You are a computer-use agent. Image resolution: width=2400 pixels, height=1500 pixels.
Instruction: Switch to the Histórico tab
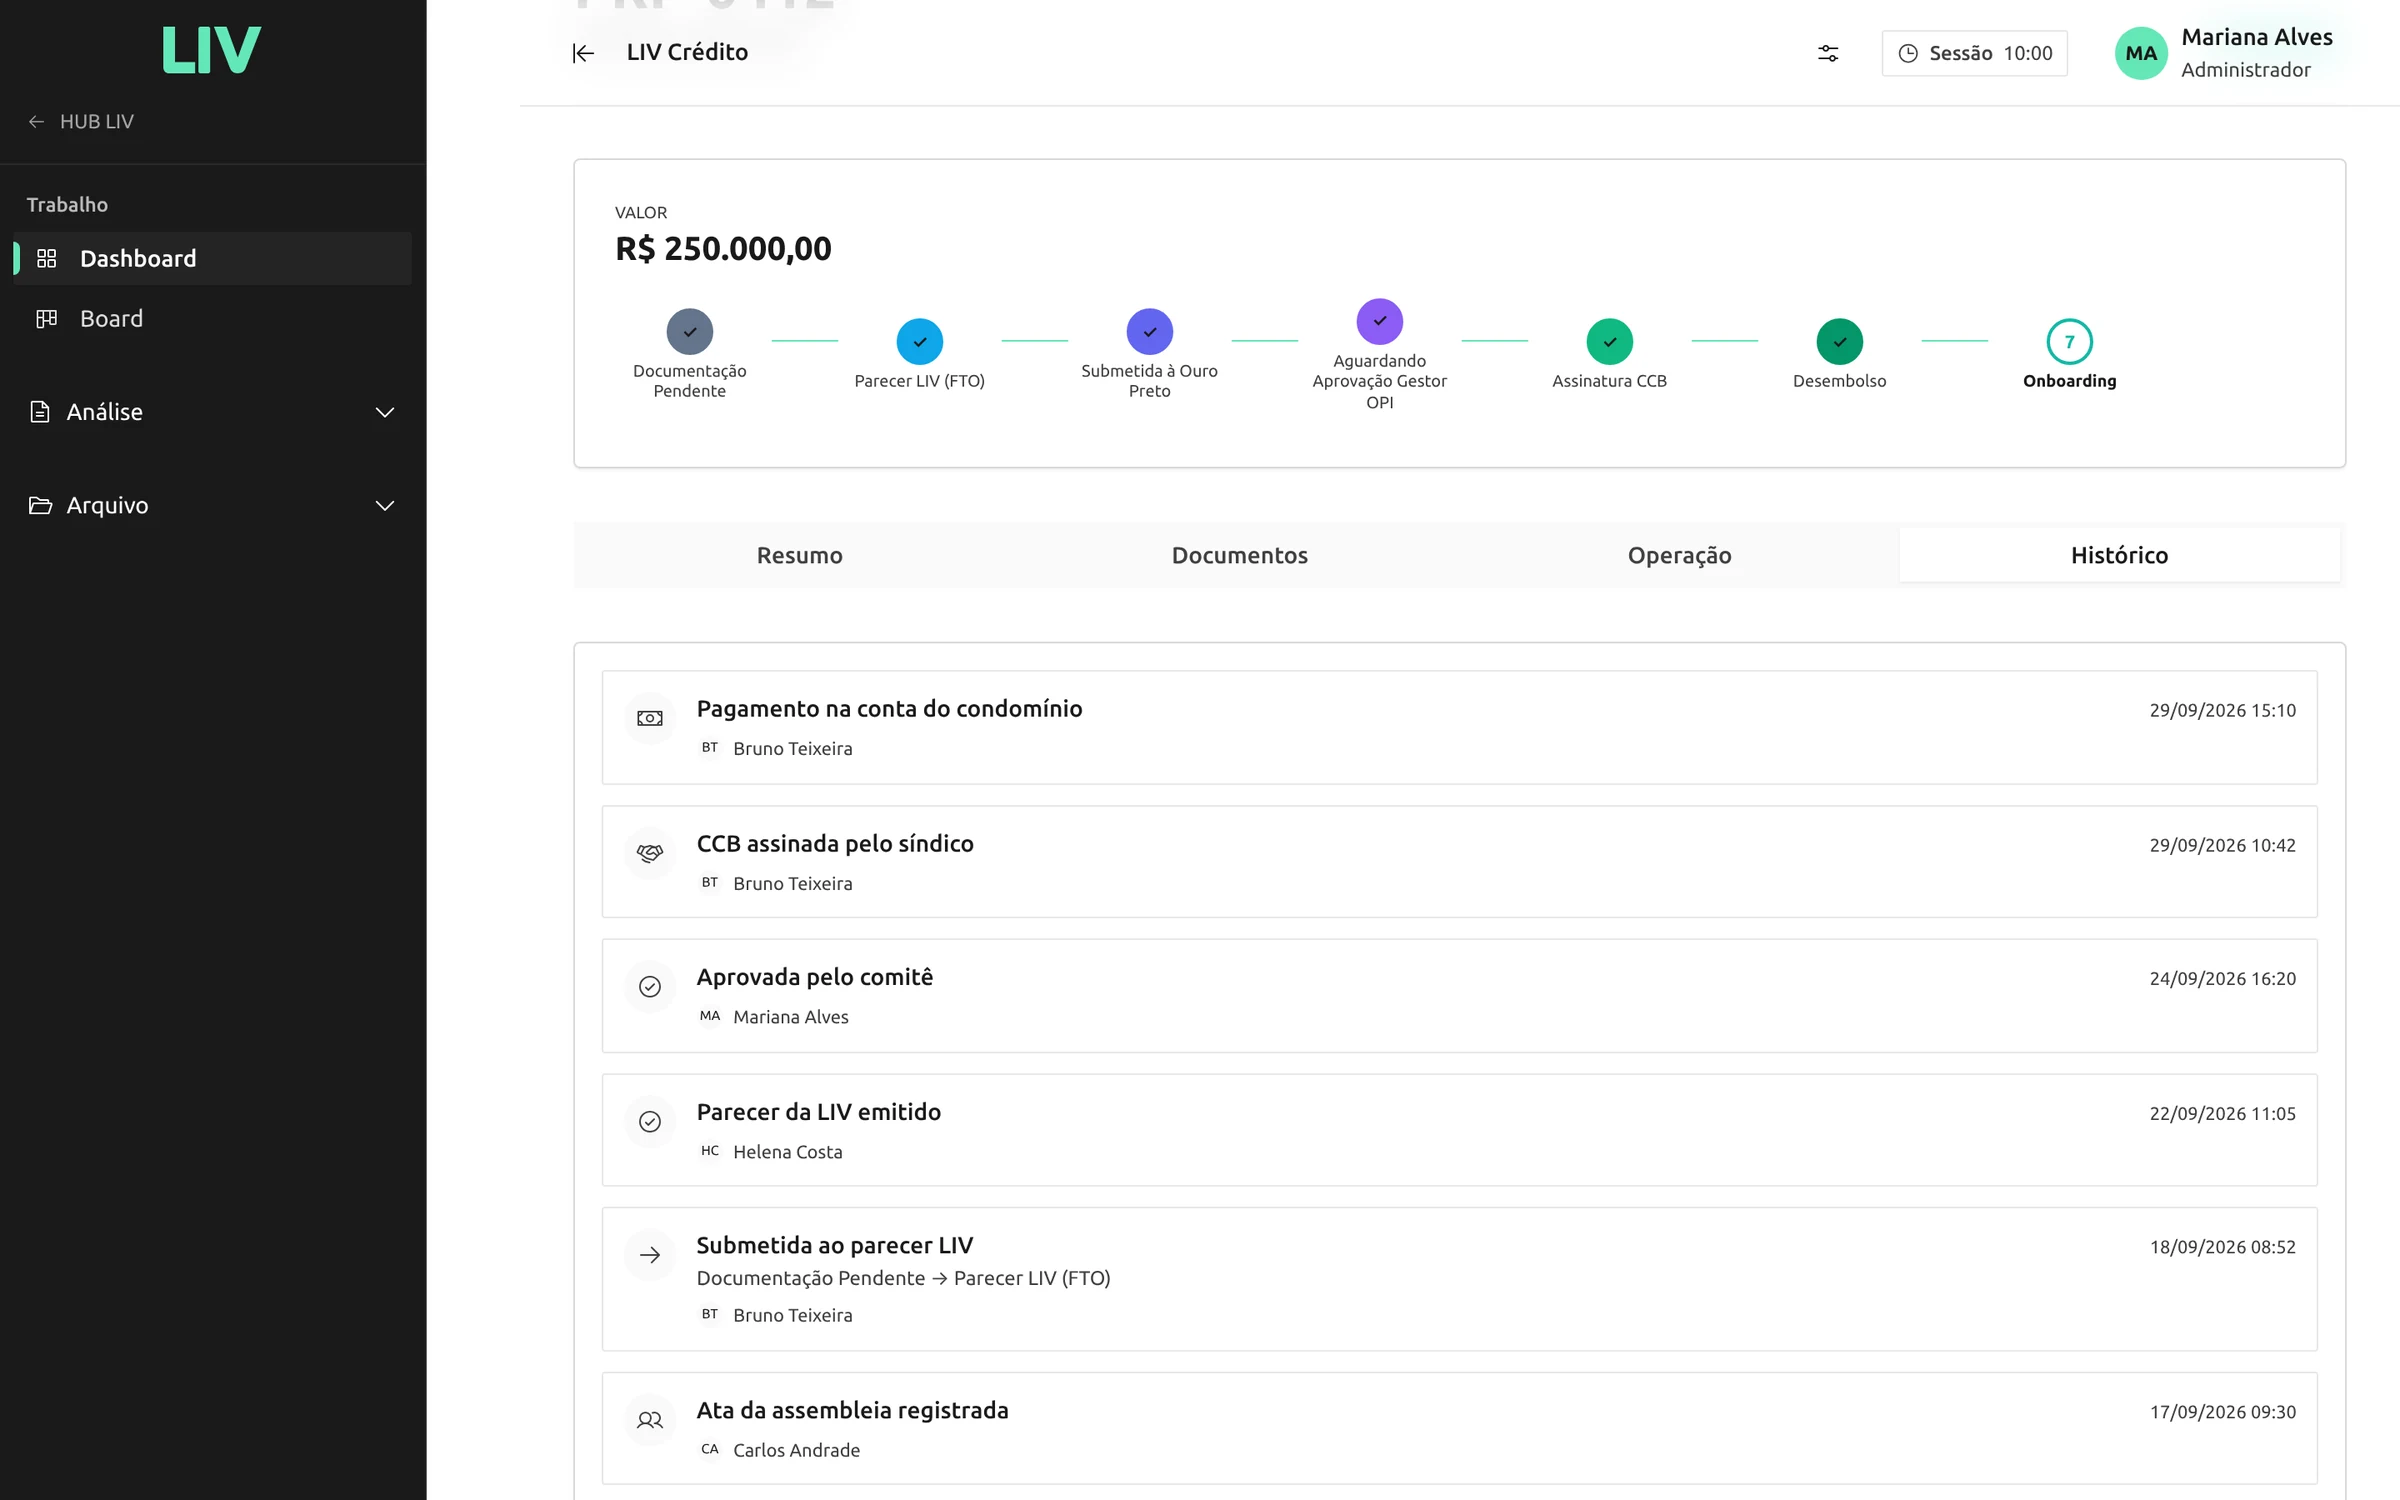pos(2120,555)
